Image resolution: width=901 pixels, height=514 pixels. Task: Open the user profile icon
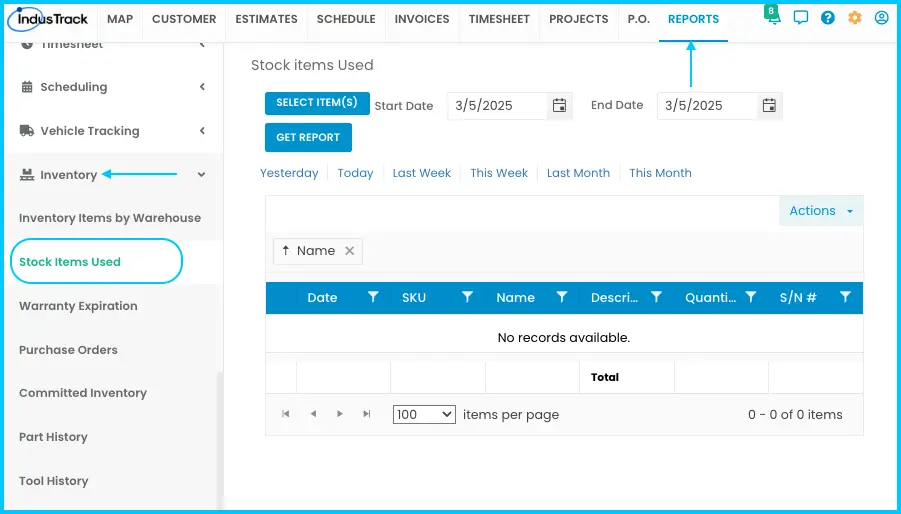tap(881, 18)
